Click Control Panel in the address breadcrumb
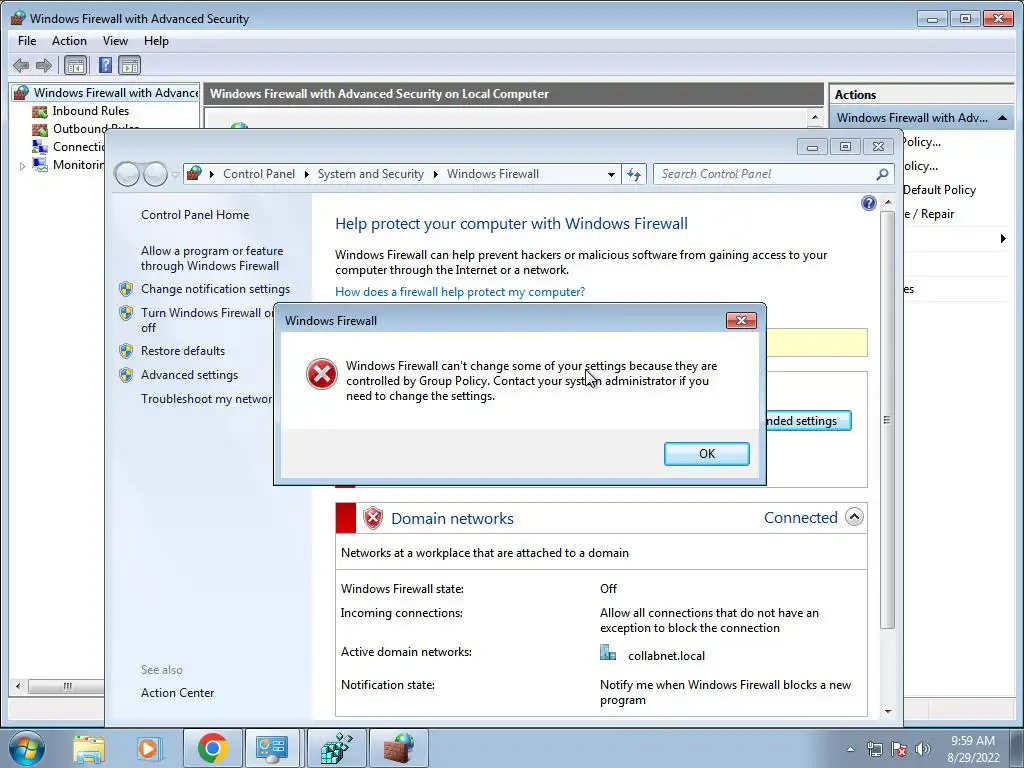The width and height of the screenshot is (1024, 768). 259,174
